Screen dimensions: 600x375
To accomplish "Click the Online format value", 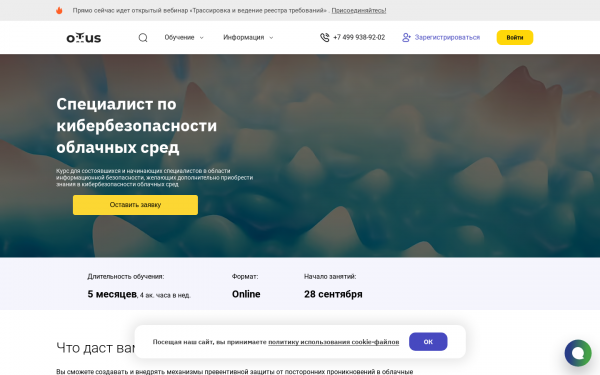I will click(x=246, y=294).
